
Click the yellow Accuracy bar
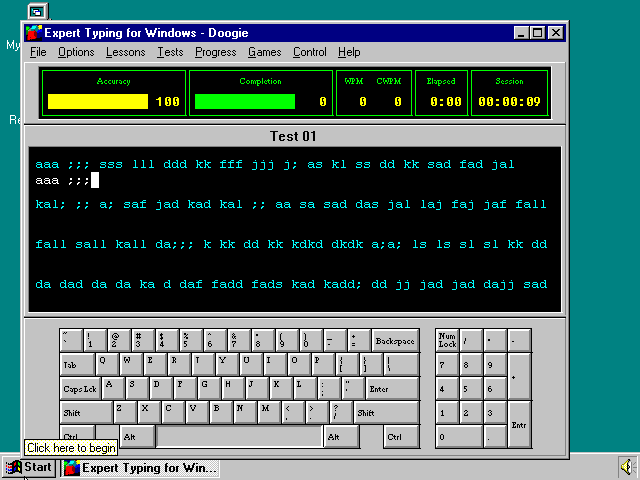click(x=98, y=101)
